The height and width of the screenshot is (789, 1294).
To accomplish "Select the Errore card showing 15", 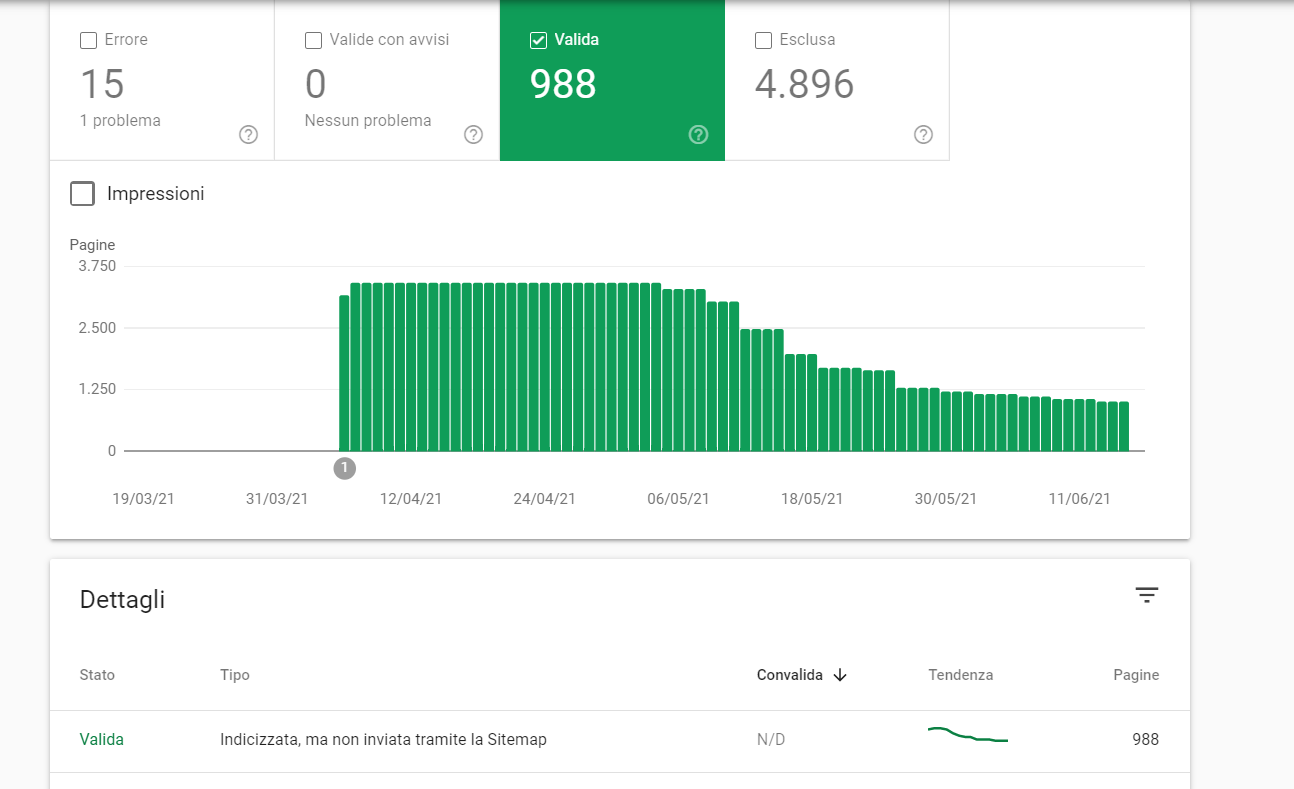I will tap(162, 80).
